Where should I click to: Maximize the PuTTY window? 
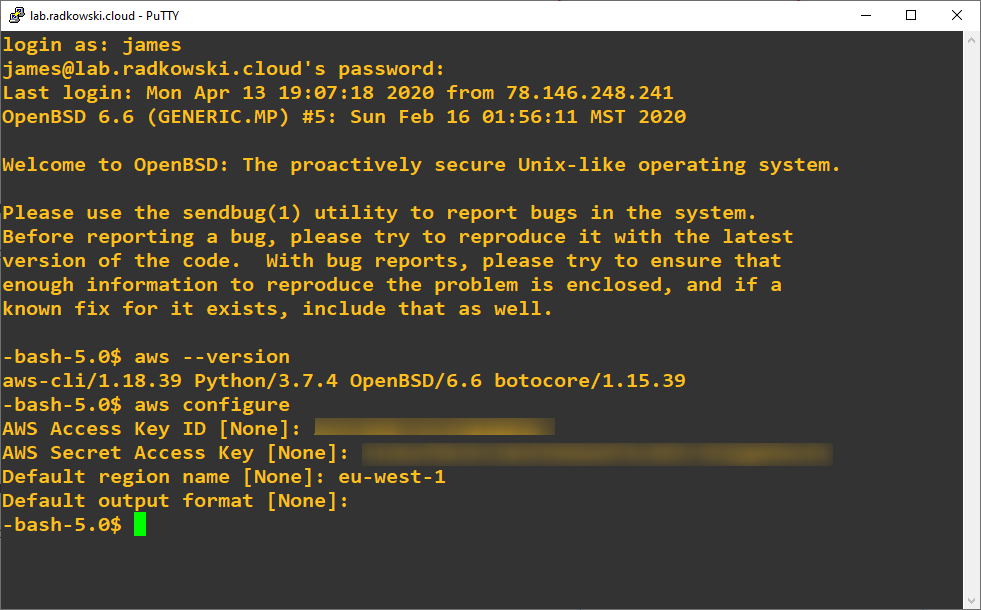(x=911, y=15)
